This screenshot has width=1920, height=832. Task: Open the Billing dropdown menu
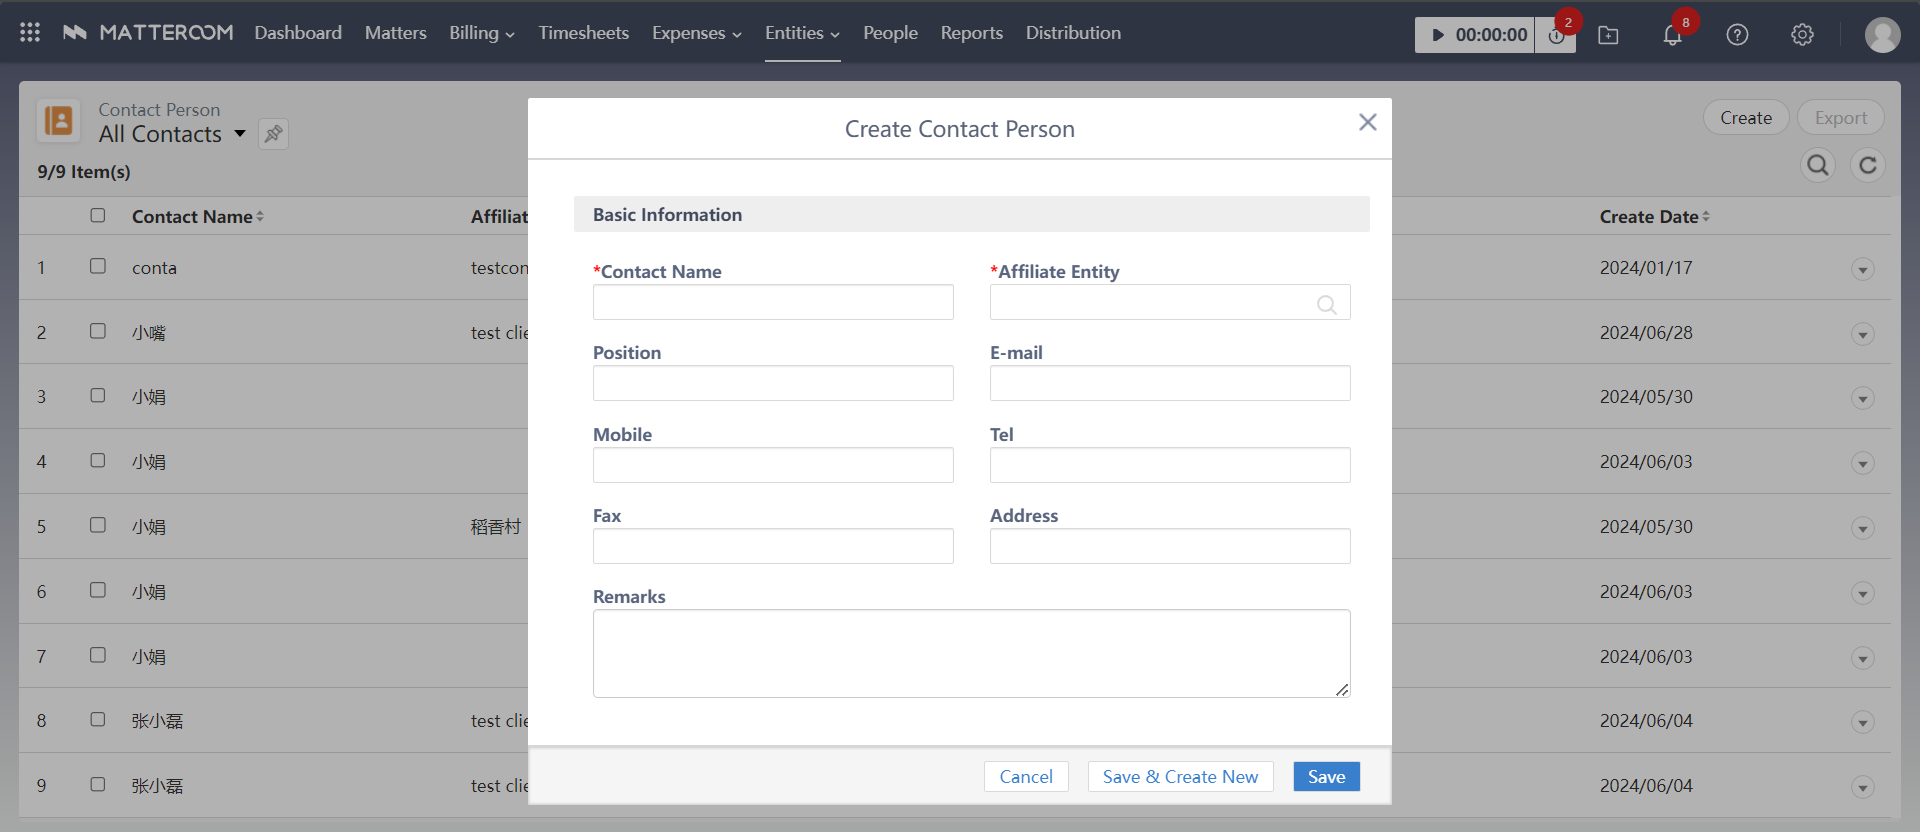[x=481, y=33]
